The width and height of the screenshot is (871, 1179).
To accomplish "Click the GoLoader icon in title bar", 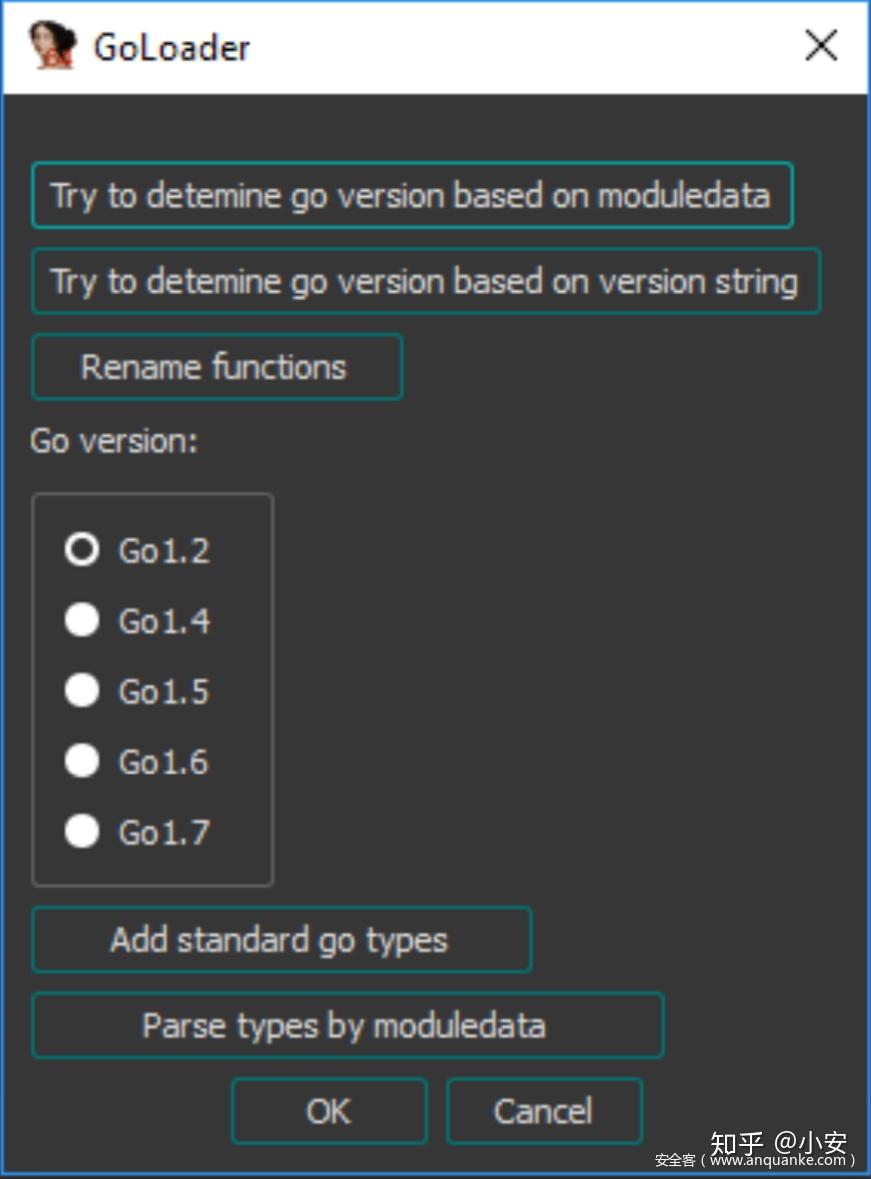I will pos(52,47).
